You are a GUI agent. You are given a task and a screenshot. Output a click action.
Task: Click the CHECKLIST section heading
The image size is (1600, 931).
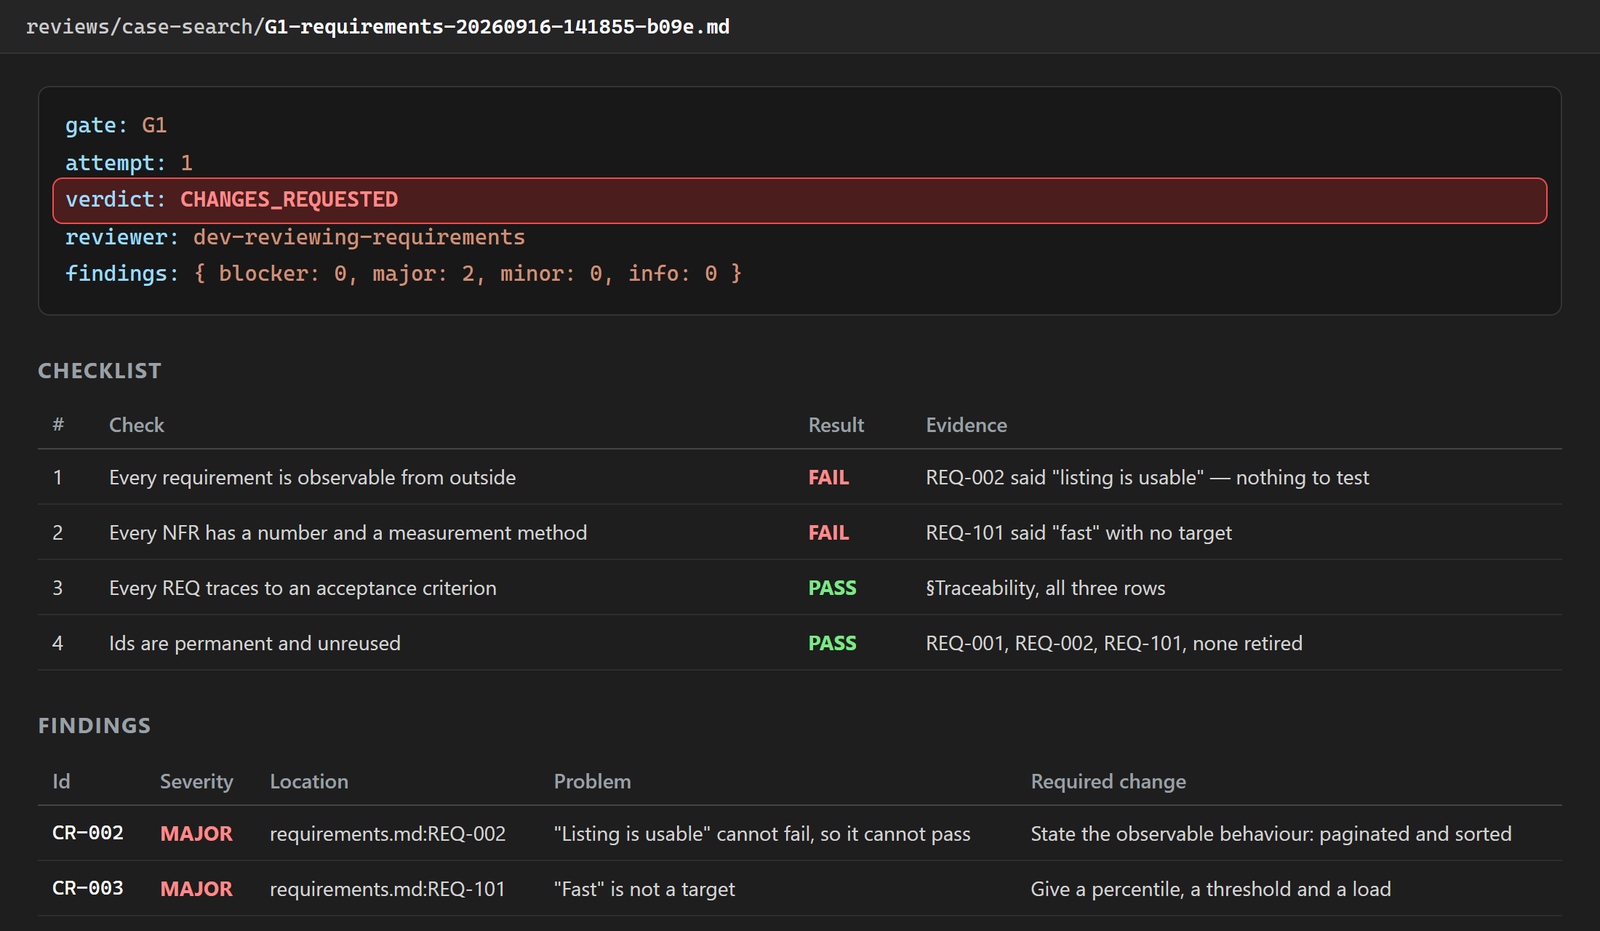pyautogui.click(x=100, y=371)
